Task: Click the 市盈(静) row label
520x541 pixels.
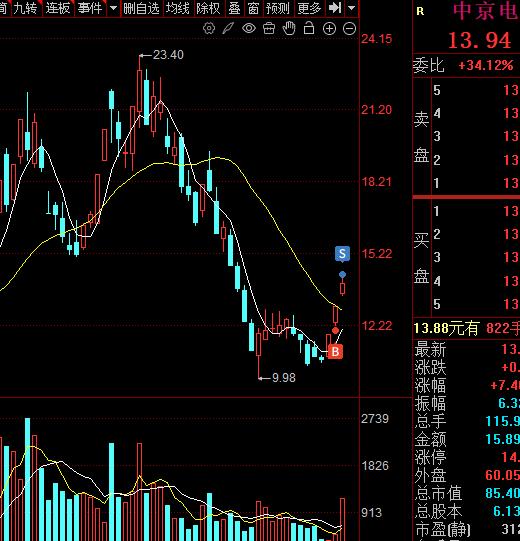Action: (443, 530)
